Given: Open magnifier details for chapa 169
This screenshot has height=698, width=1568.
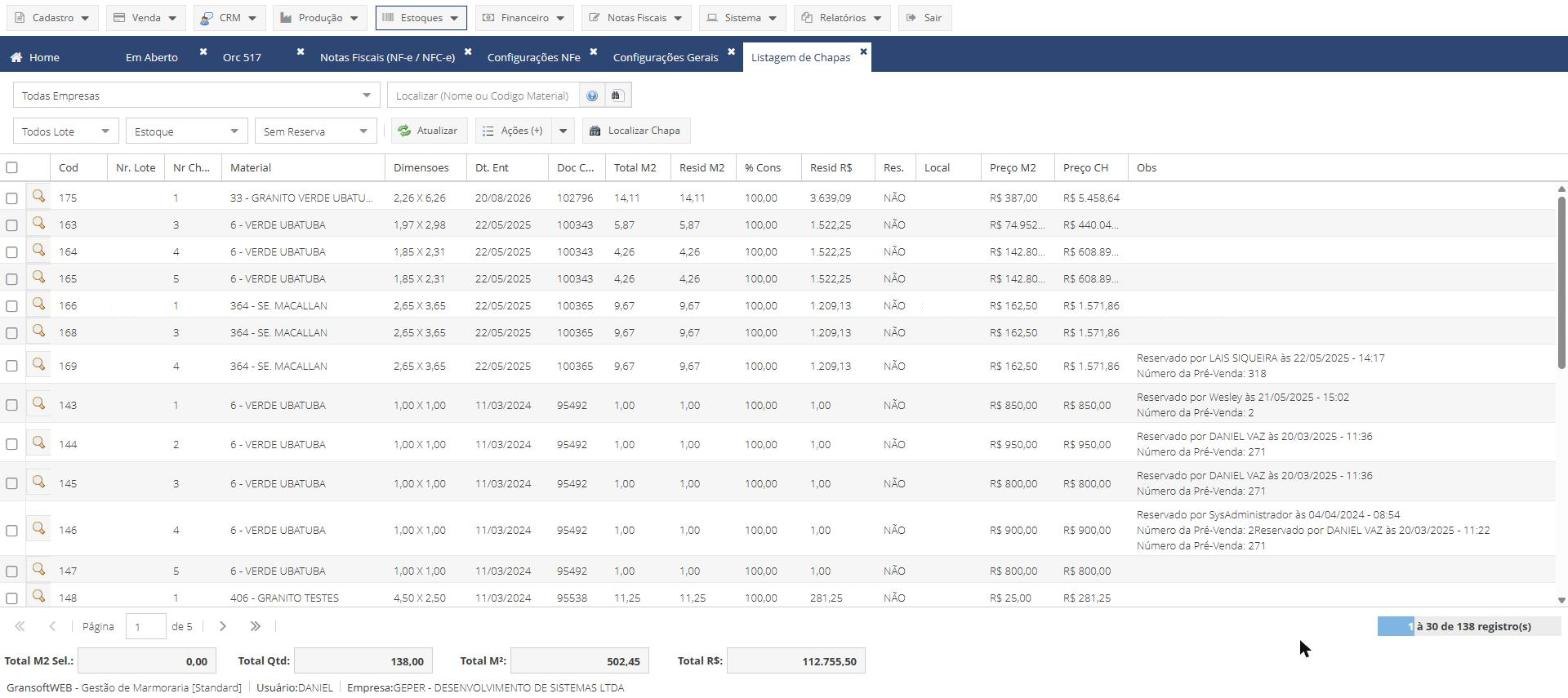Looking at the screenshot, I should click(38, 365).
